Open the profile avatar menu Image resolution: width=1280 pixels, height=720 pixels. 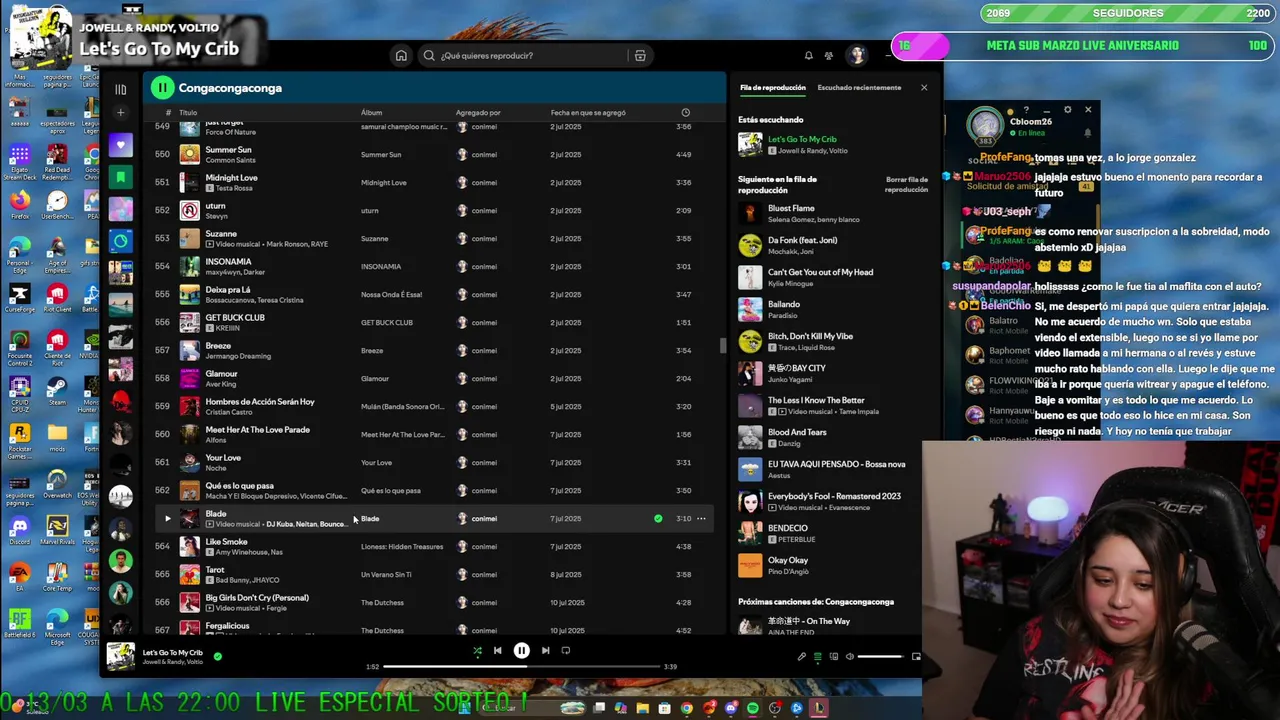tap(857, 55)
